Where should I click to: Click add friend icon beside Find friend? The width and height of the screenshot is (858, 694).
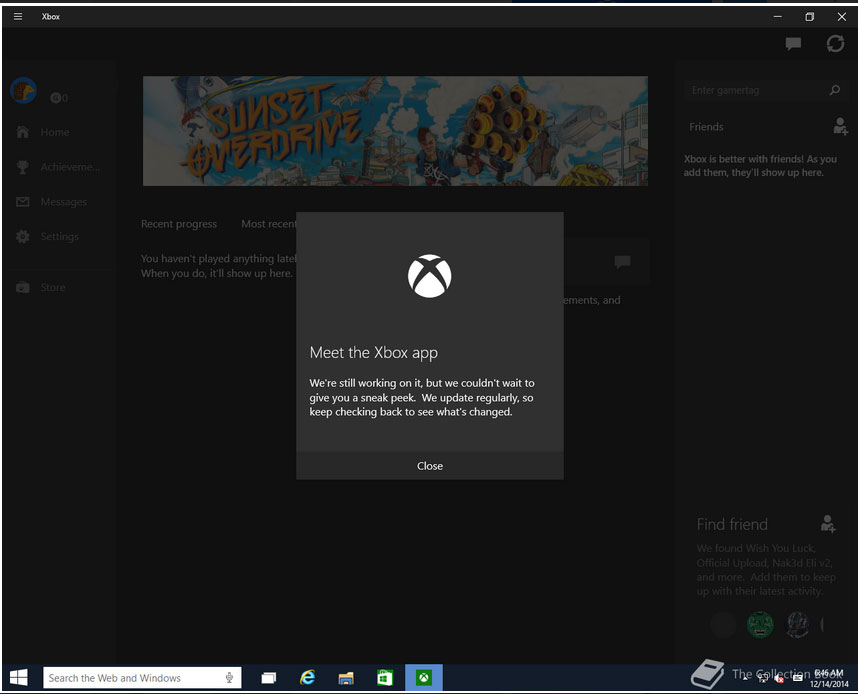click(827, 523)
